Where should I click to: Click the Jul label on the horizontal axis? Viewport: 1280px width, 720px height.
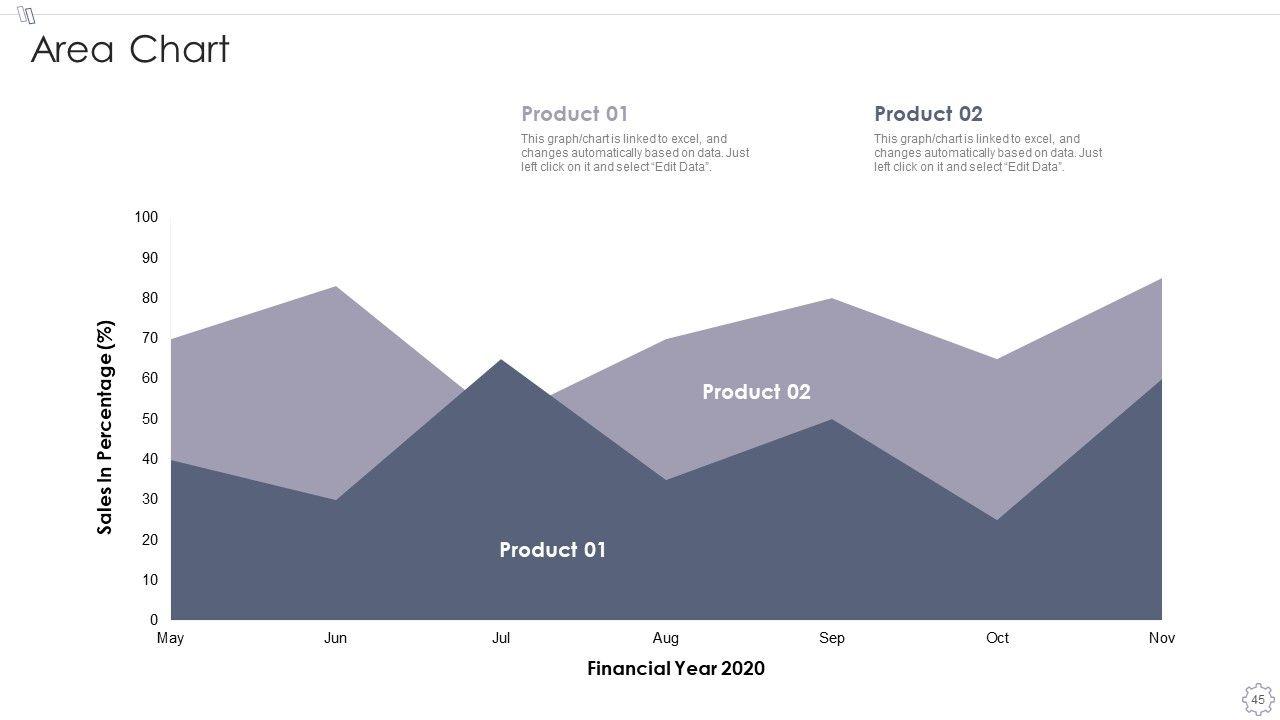501,638
